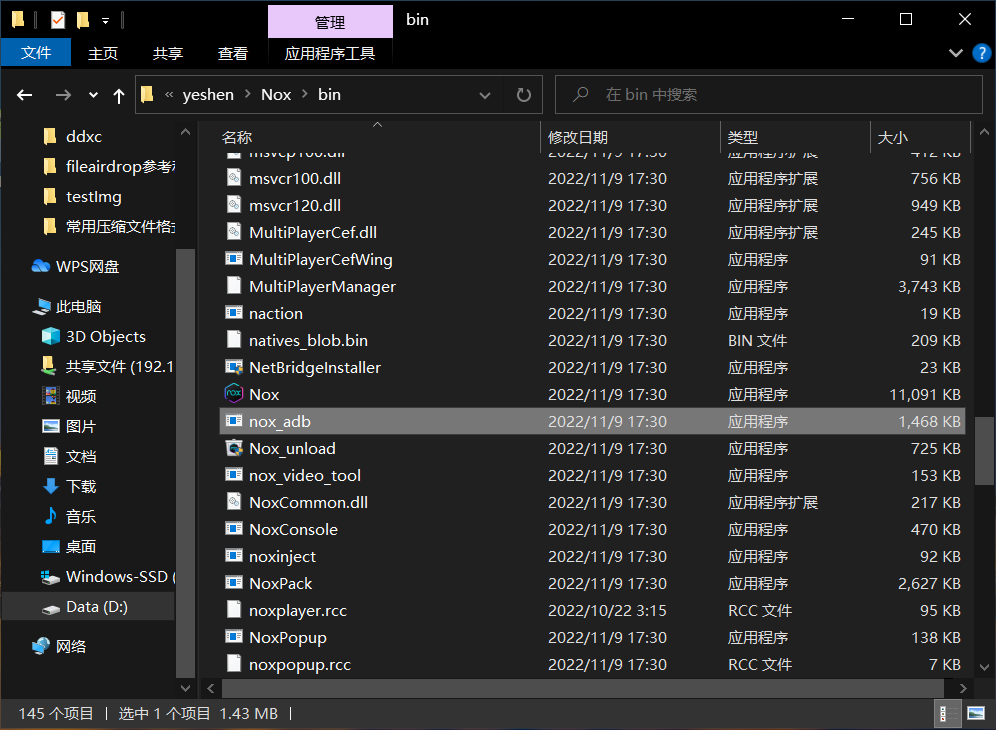Sort files by 大小 column
The image size is (996, 730).
tap(892, 137)
